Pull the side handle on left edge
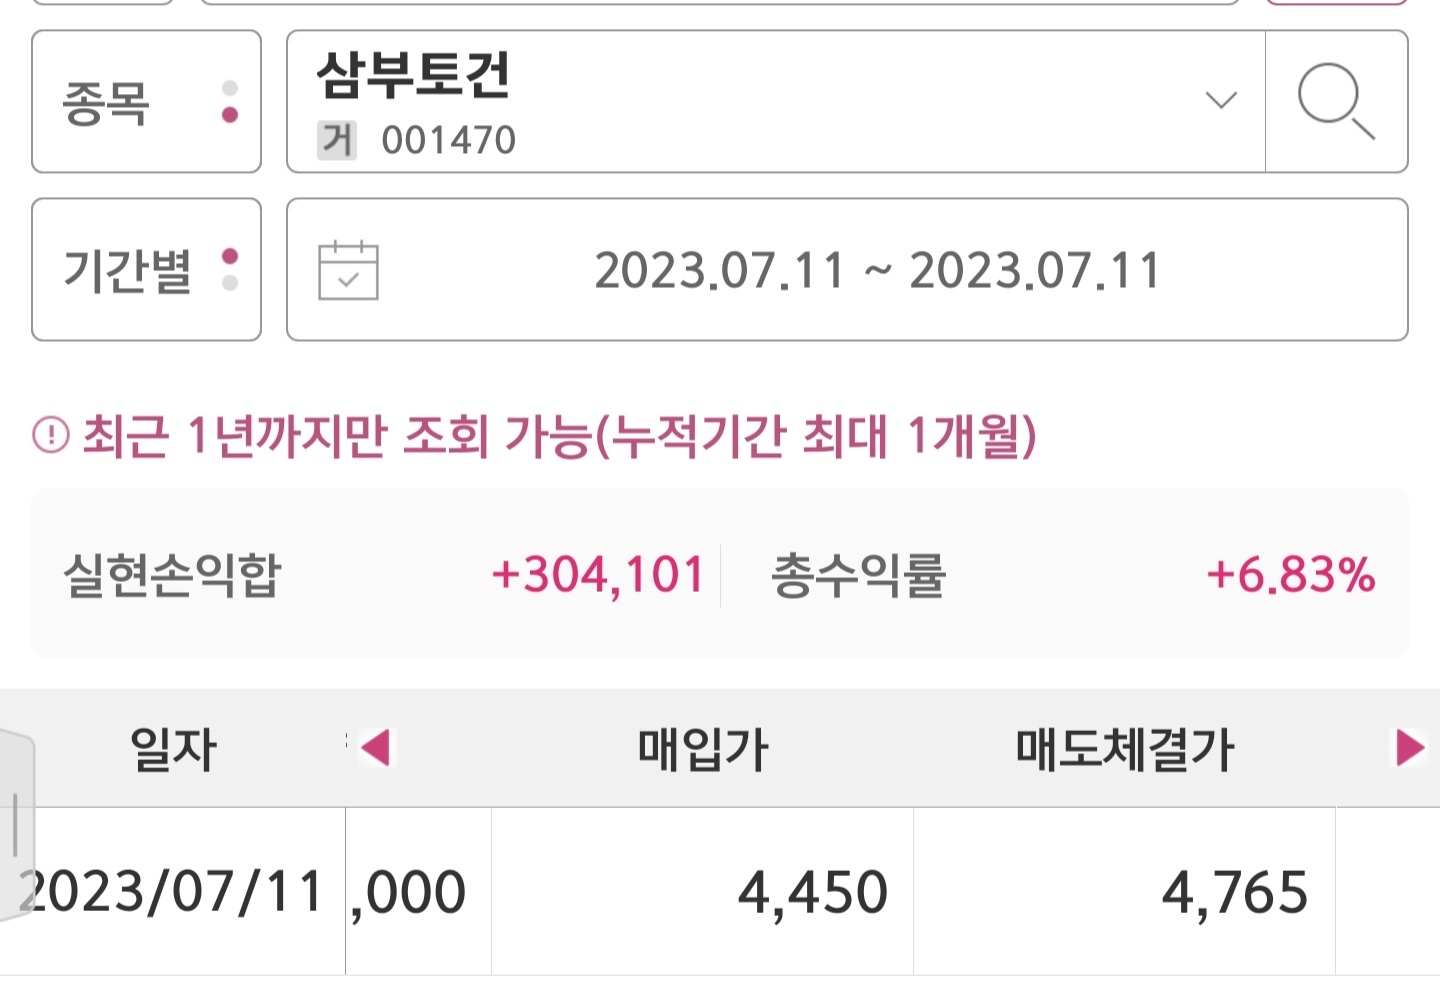 click(x=16, y=825)
